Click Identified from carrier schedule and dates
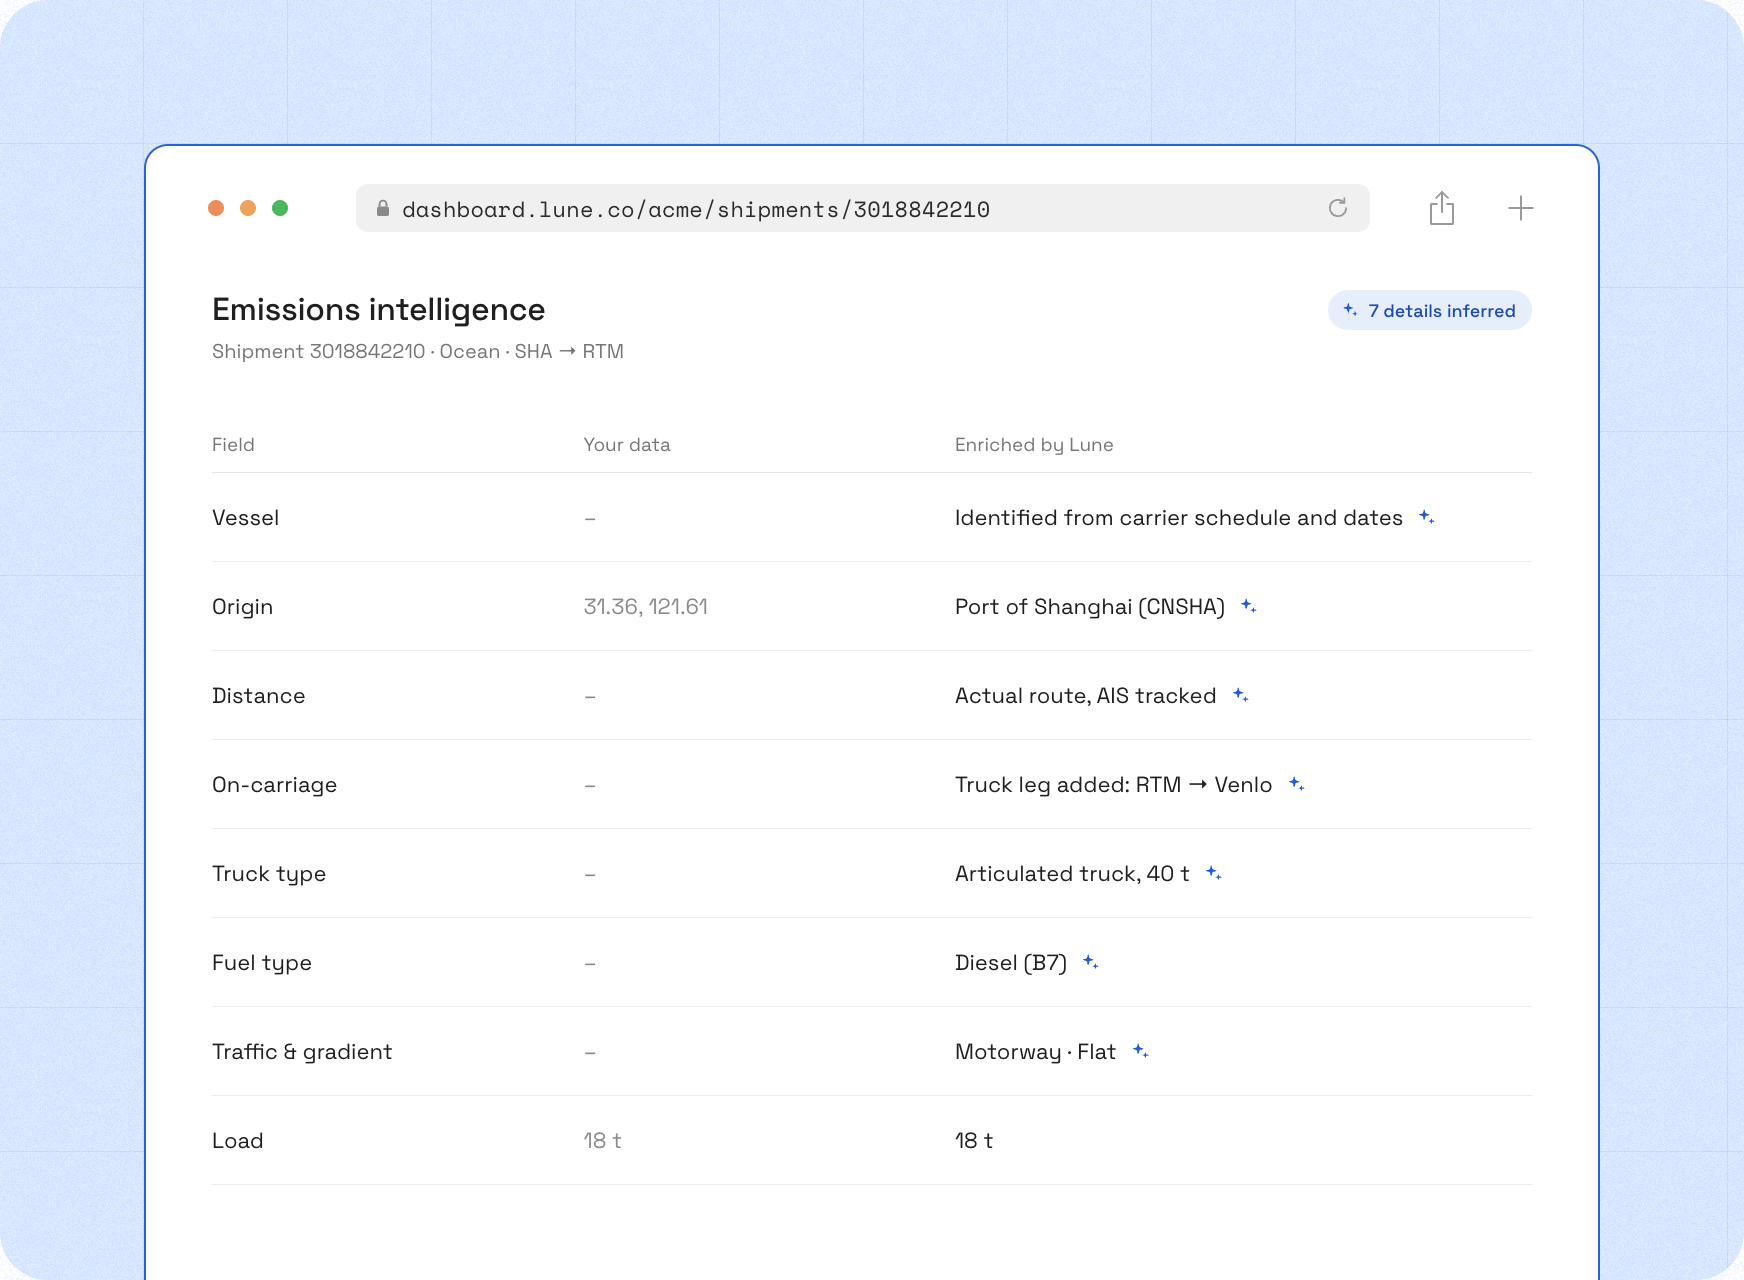Screen dimensions: 1744x1280 (x=1179, y=517)
